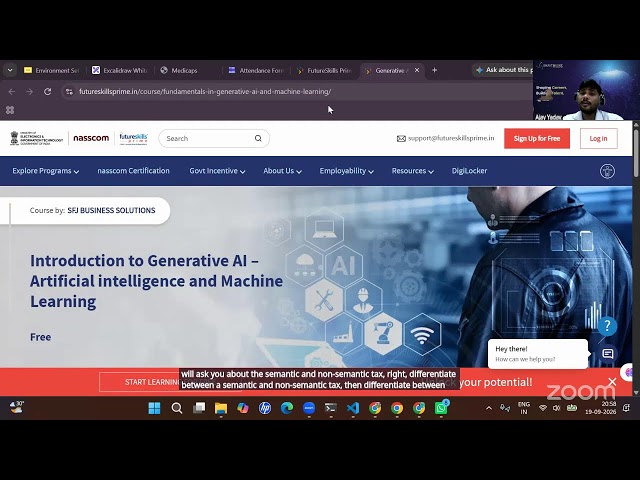Expand the Explore Programs menu
Screen dimensions: 640x480
(x=45, y=171)
